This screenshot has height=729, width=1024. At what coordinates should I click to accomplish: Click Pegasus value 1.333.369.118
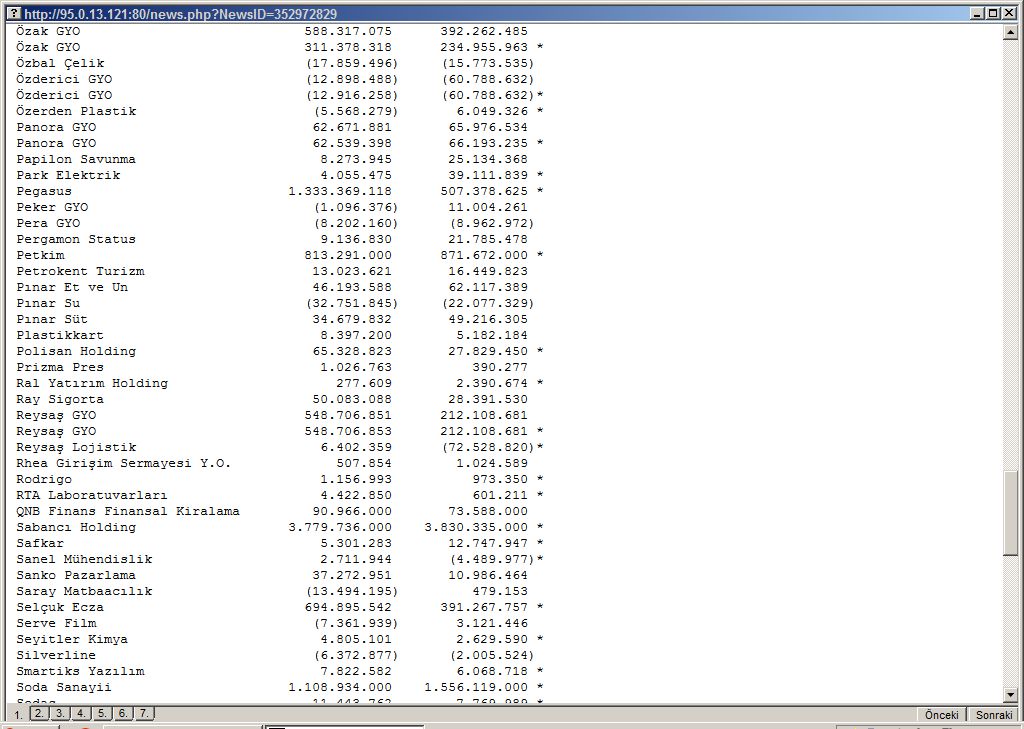pyautogui.click(x=340, y=191)
